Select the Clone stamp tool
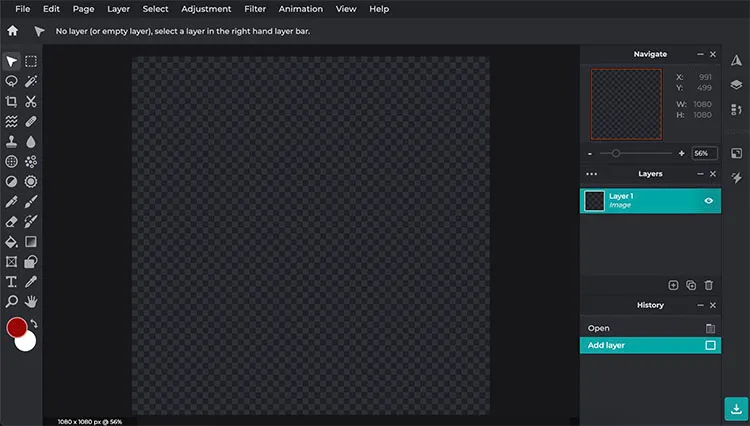The height and width of the screenshot is (426, 750). [11, 142]
